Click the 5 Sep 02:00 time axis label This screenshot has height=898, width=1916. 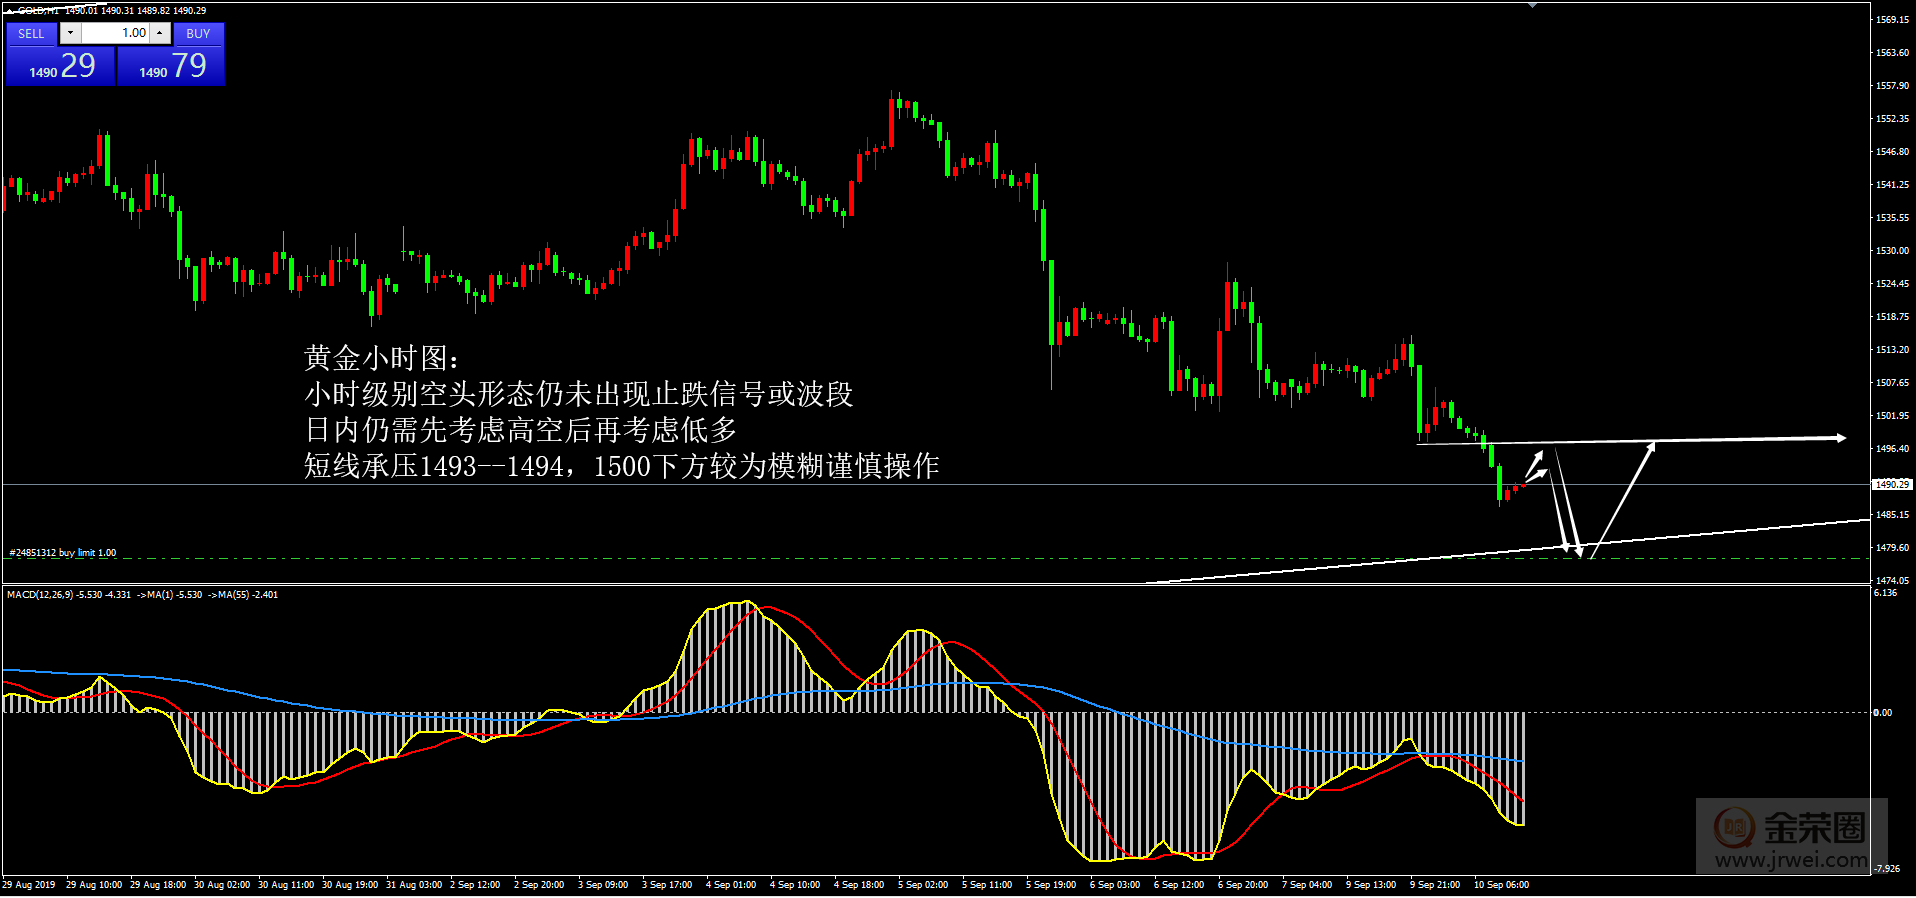click(923, 884)
